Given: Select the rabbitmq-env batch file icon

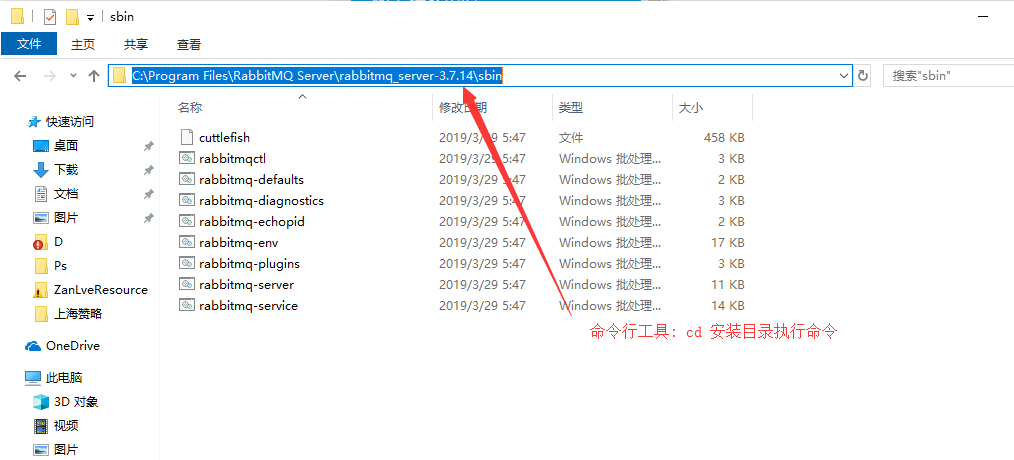Looking at the screenshot, I should tap(187, 242).
